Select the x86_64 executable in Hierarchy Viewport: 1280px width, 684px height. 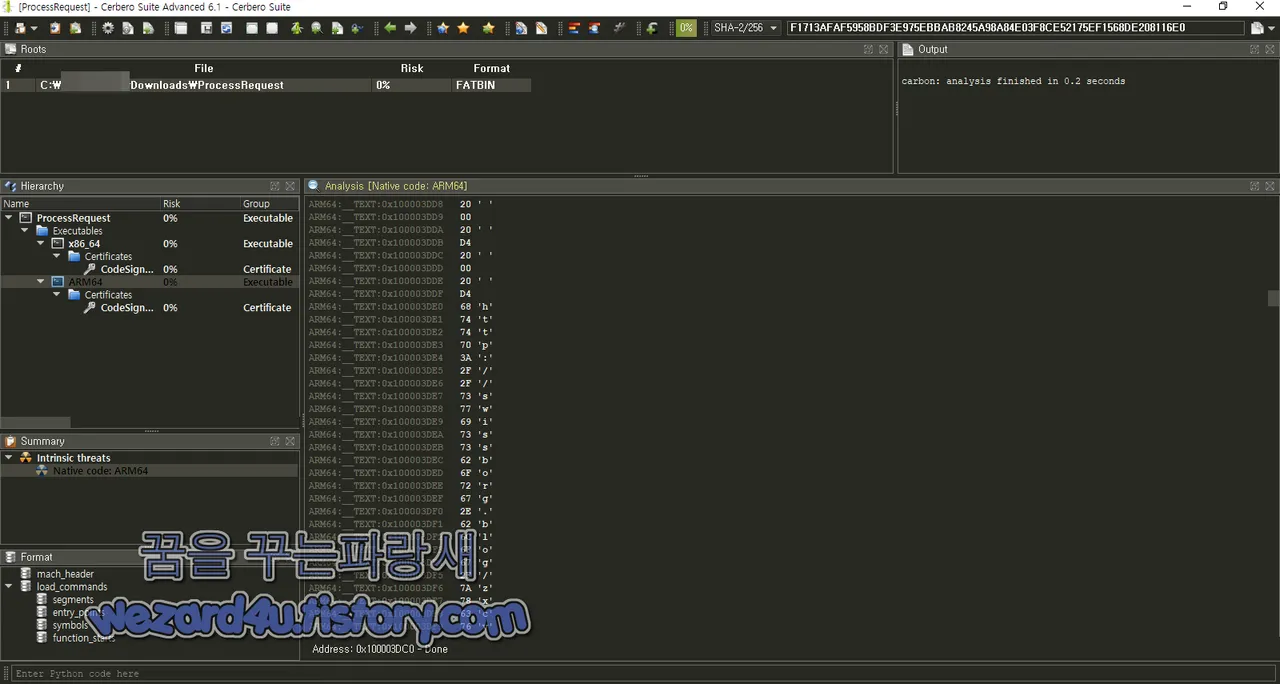pyautogui.click(x=84, y=244)
